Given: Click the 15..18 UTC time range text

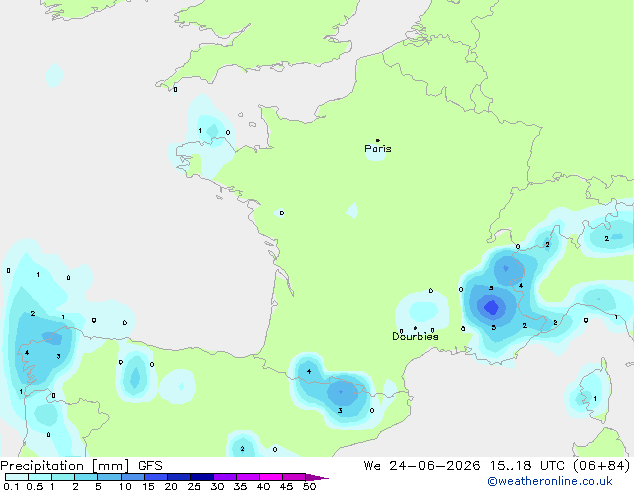Looking at the screenshot, I should click(x=528, y=466).
